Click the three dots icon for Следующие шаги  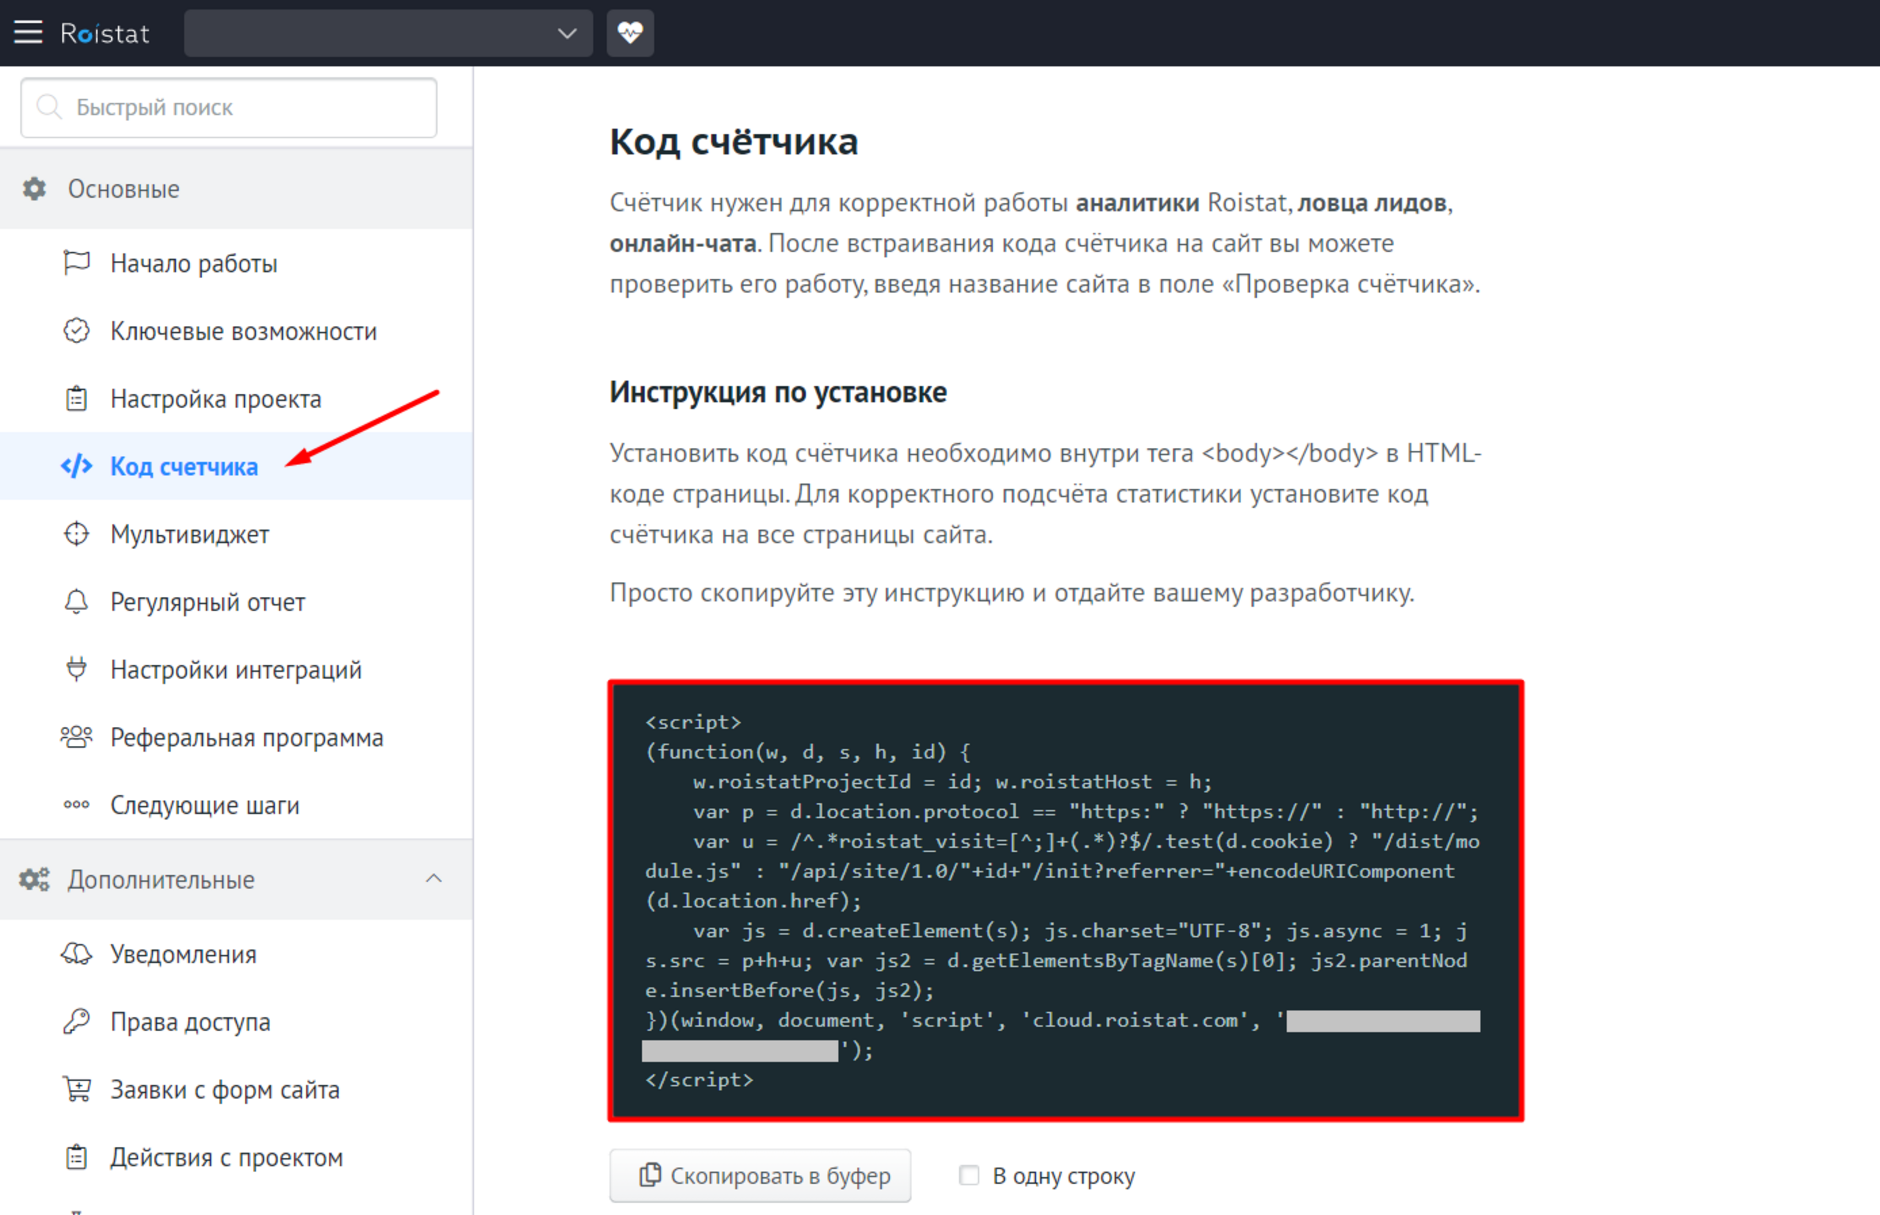(77, 804)
